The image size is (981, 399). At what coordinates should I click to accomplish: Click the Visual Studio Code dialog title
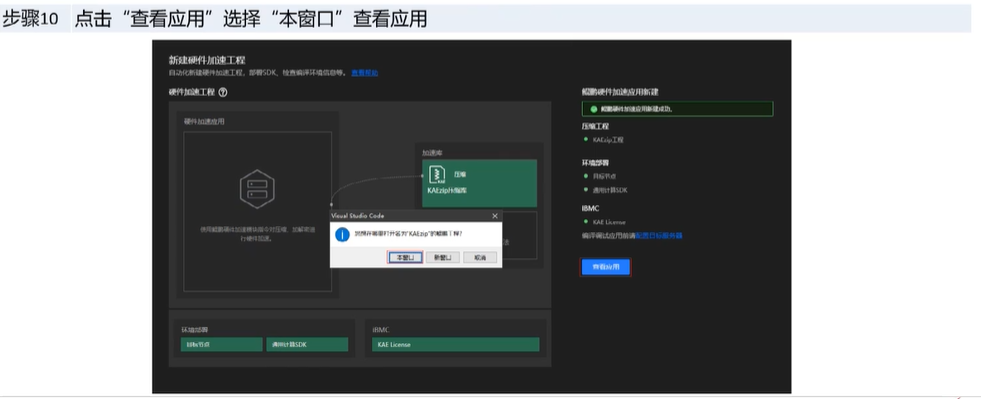[x=358, y=216]
